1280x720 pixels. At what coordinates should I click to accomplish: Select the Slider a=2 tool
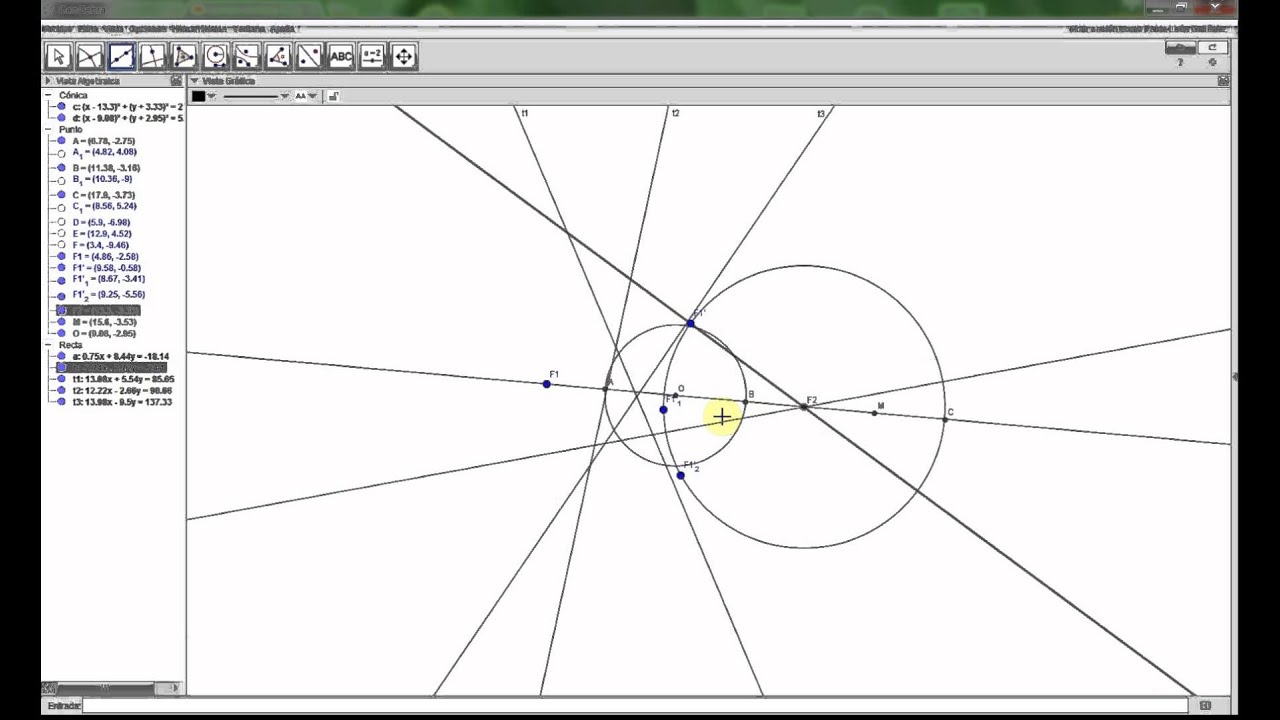coord(372,56)
